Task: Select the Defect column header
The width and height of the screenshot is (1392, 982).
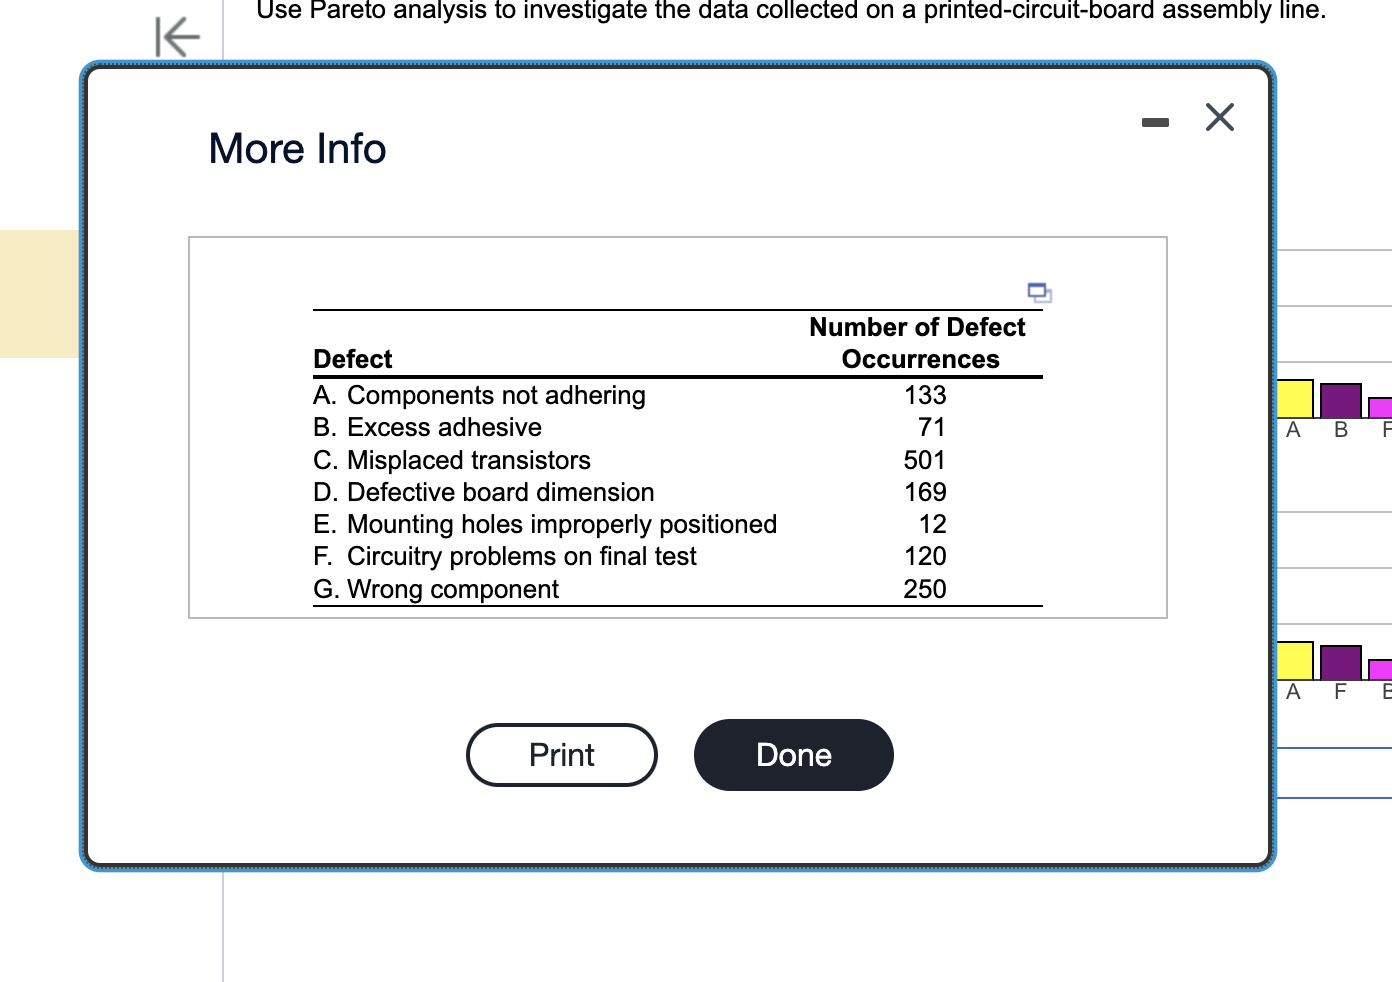Action: click(352, 359)
